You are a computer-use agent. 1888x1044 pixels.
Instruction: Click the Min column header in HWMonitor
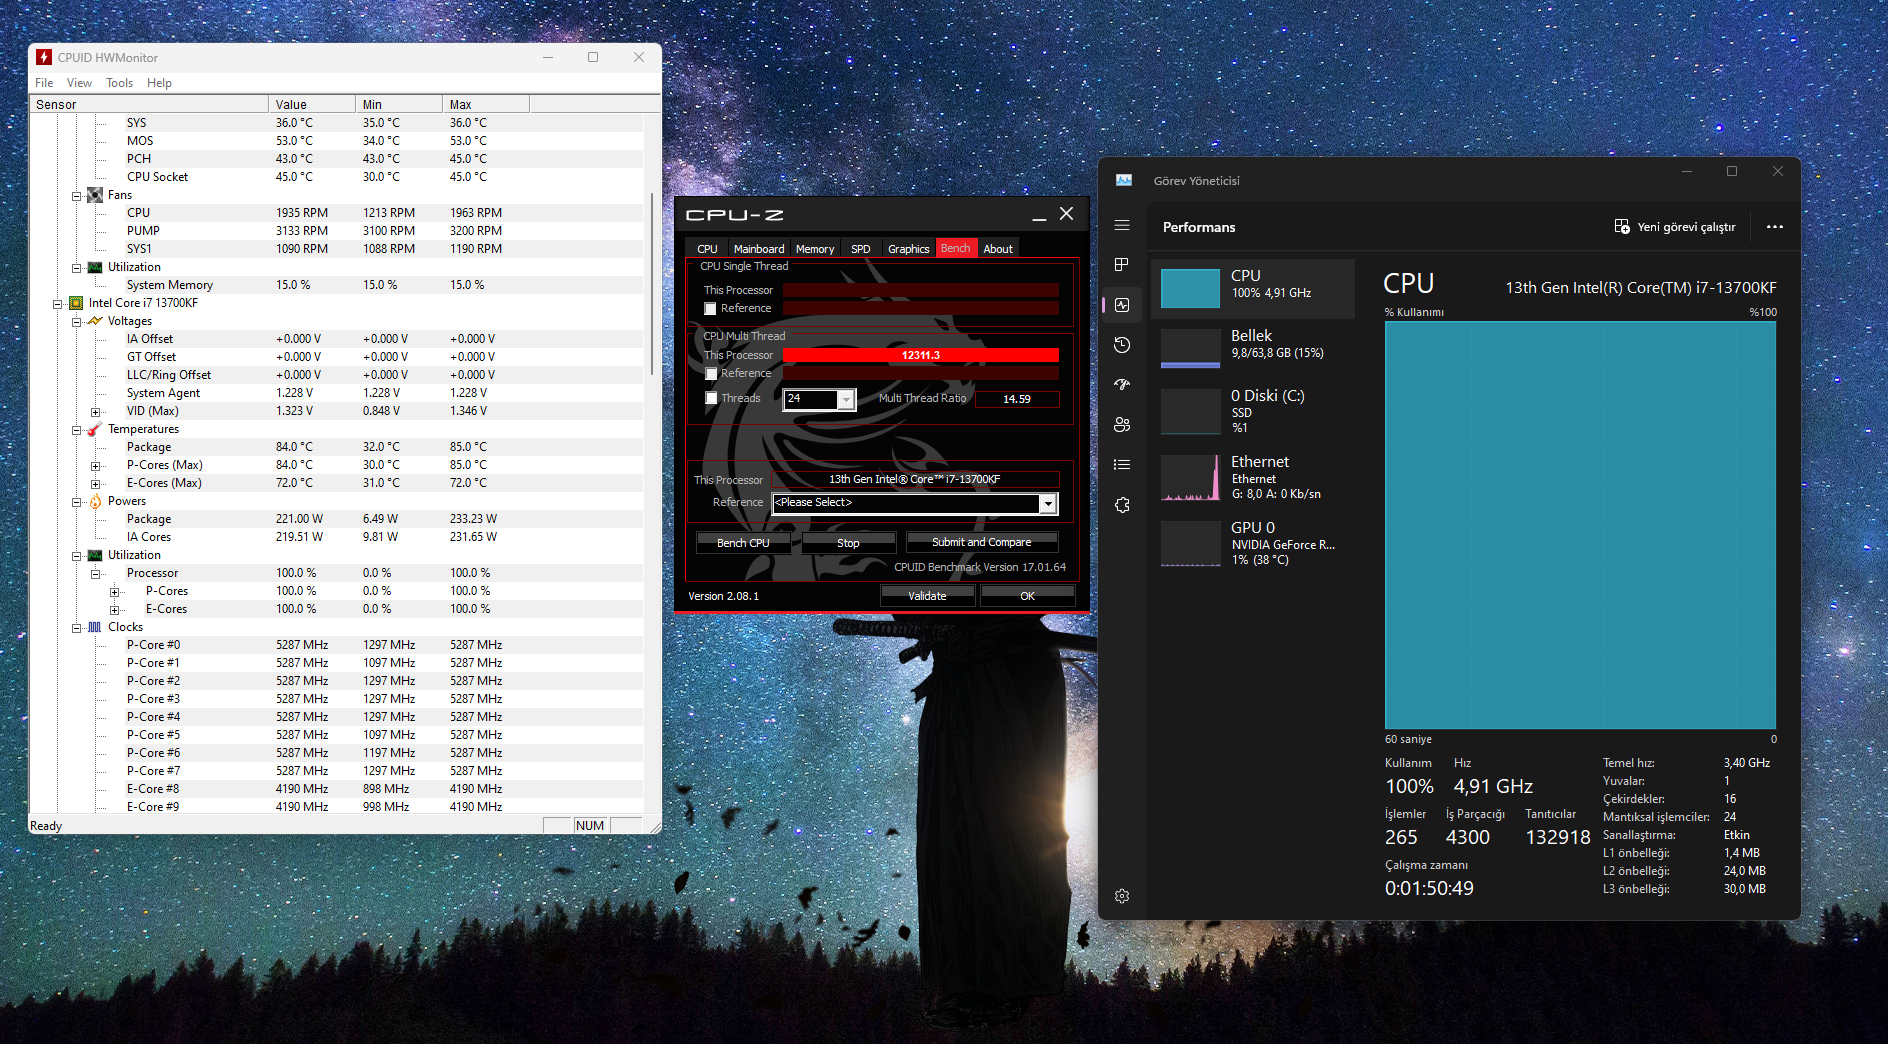click(x=399, y=104)
